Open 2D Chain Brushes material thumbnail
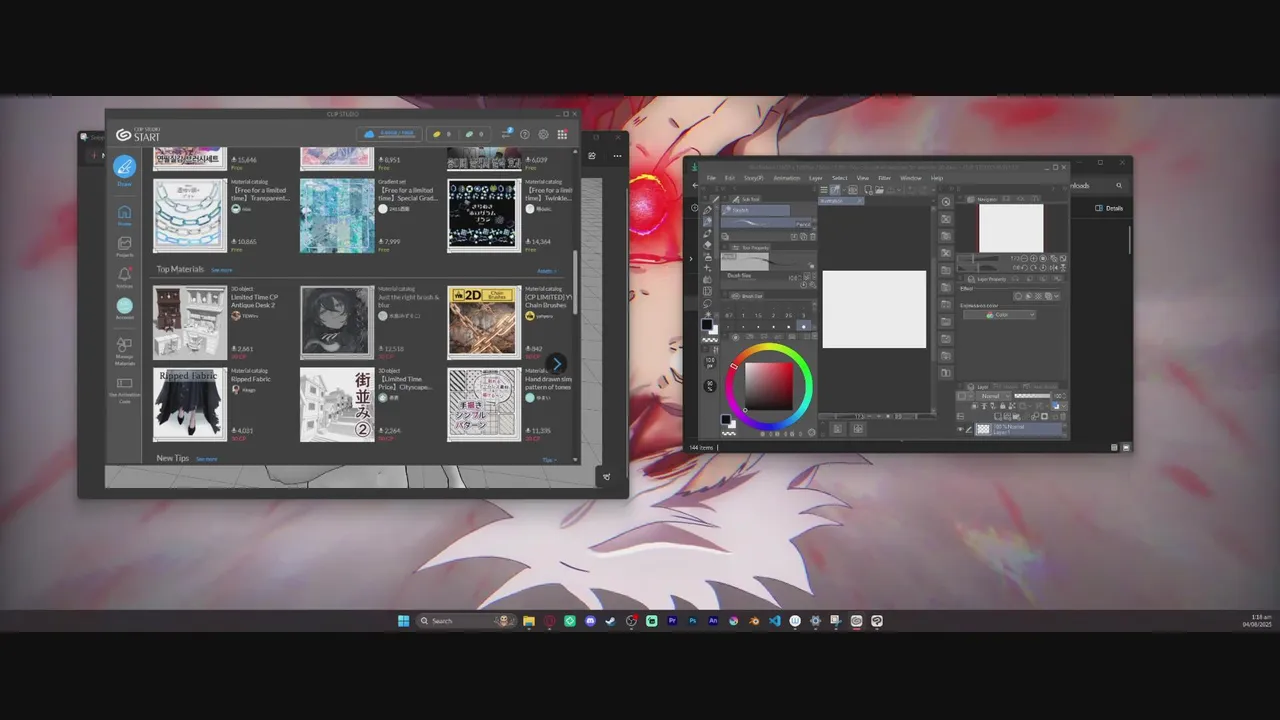 coord(484,322)
